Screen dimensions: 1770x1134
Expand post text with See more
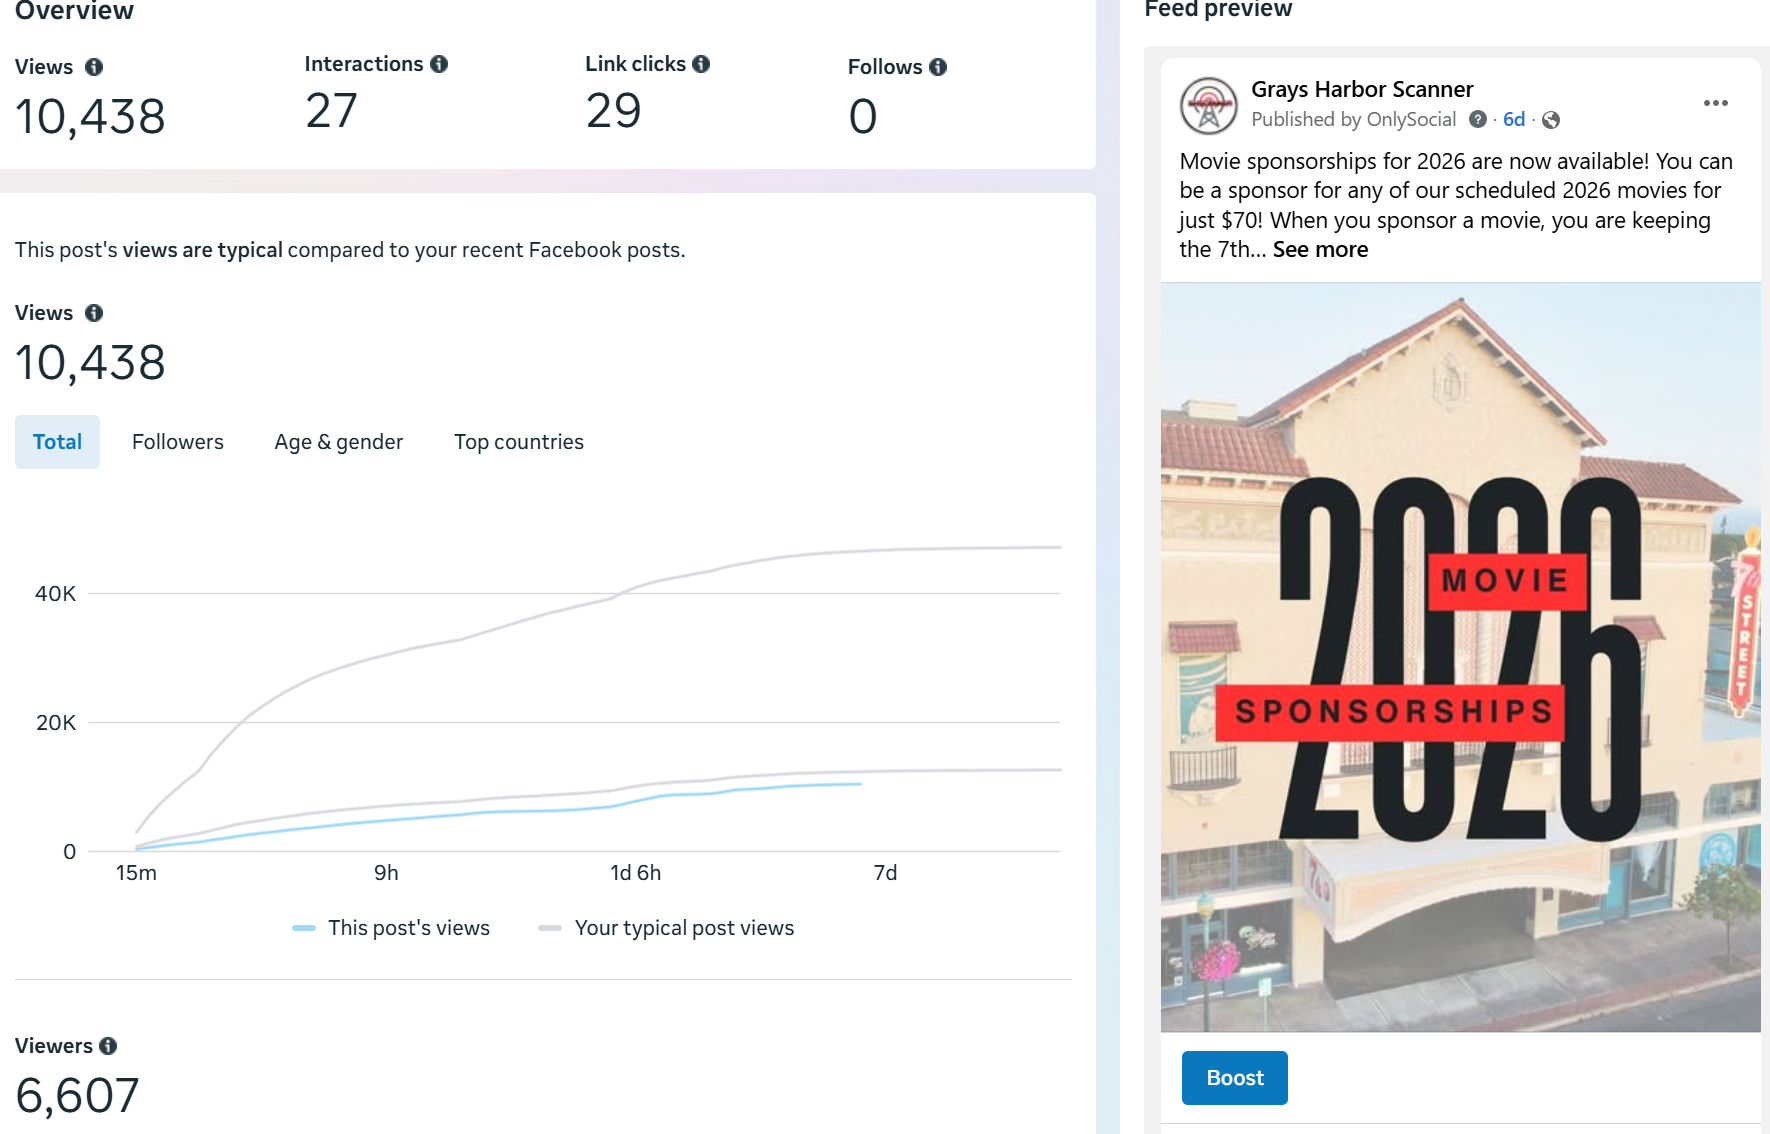click(x=1320, y=250)
